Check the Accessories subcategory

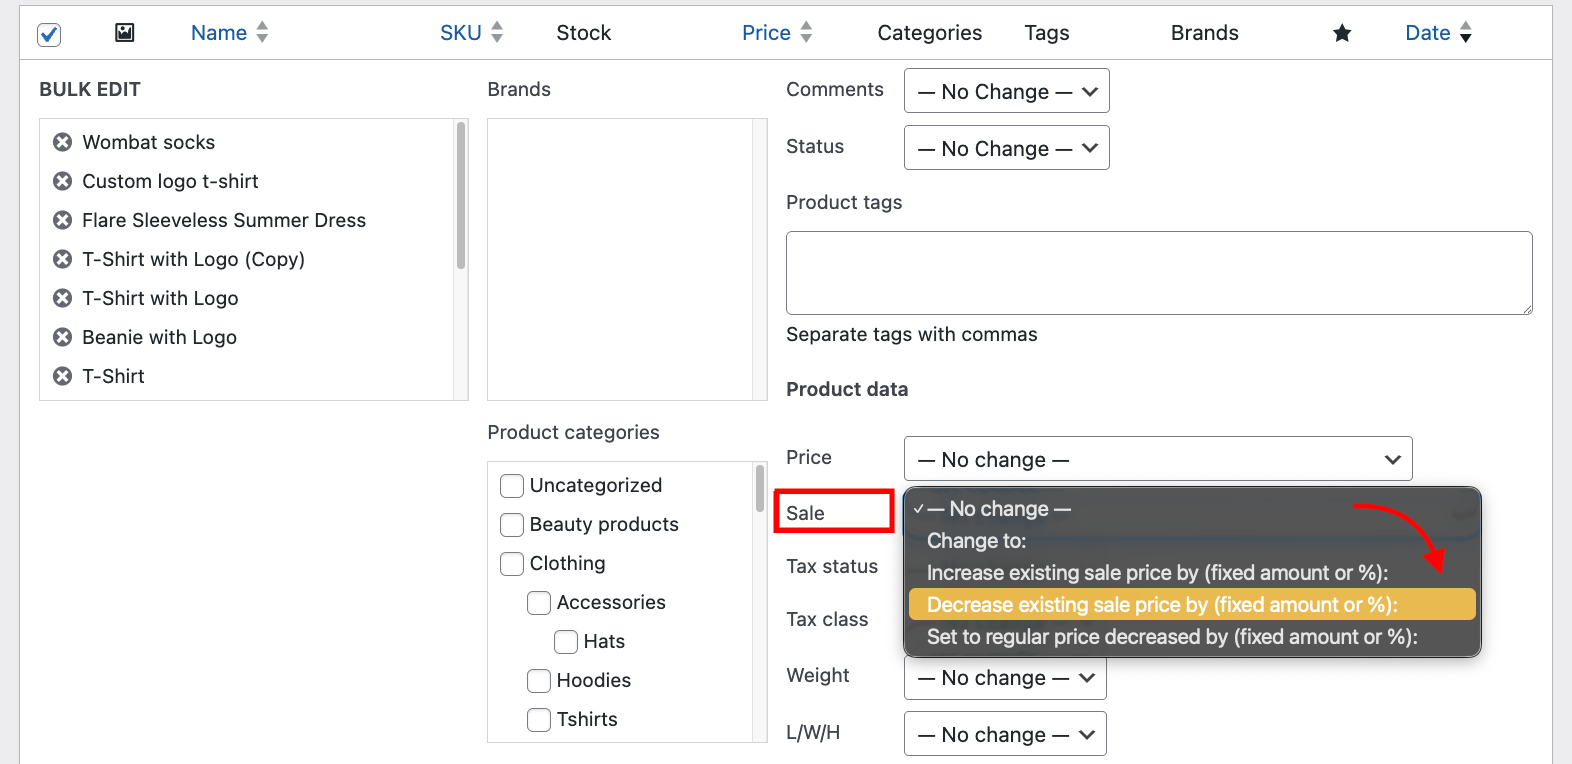coord(539,603)
